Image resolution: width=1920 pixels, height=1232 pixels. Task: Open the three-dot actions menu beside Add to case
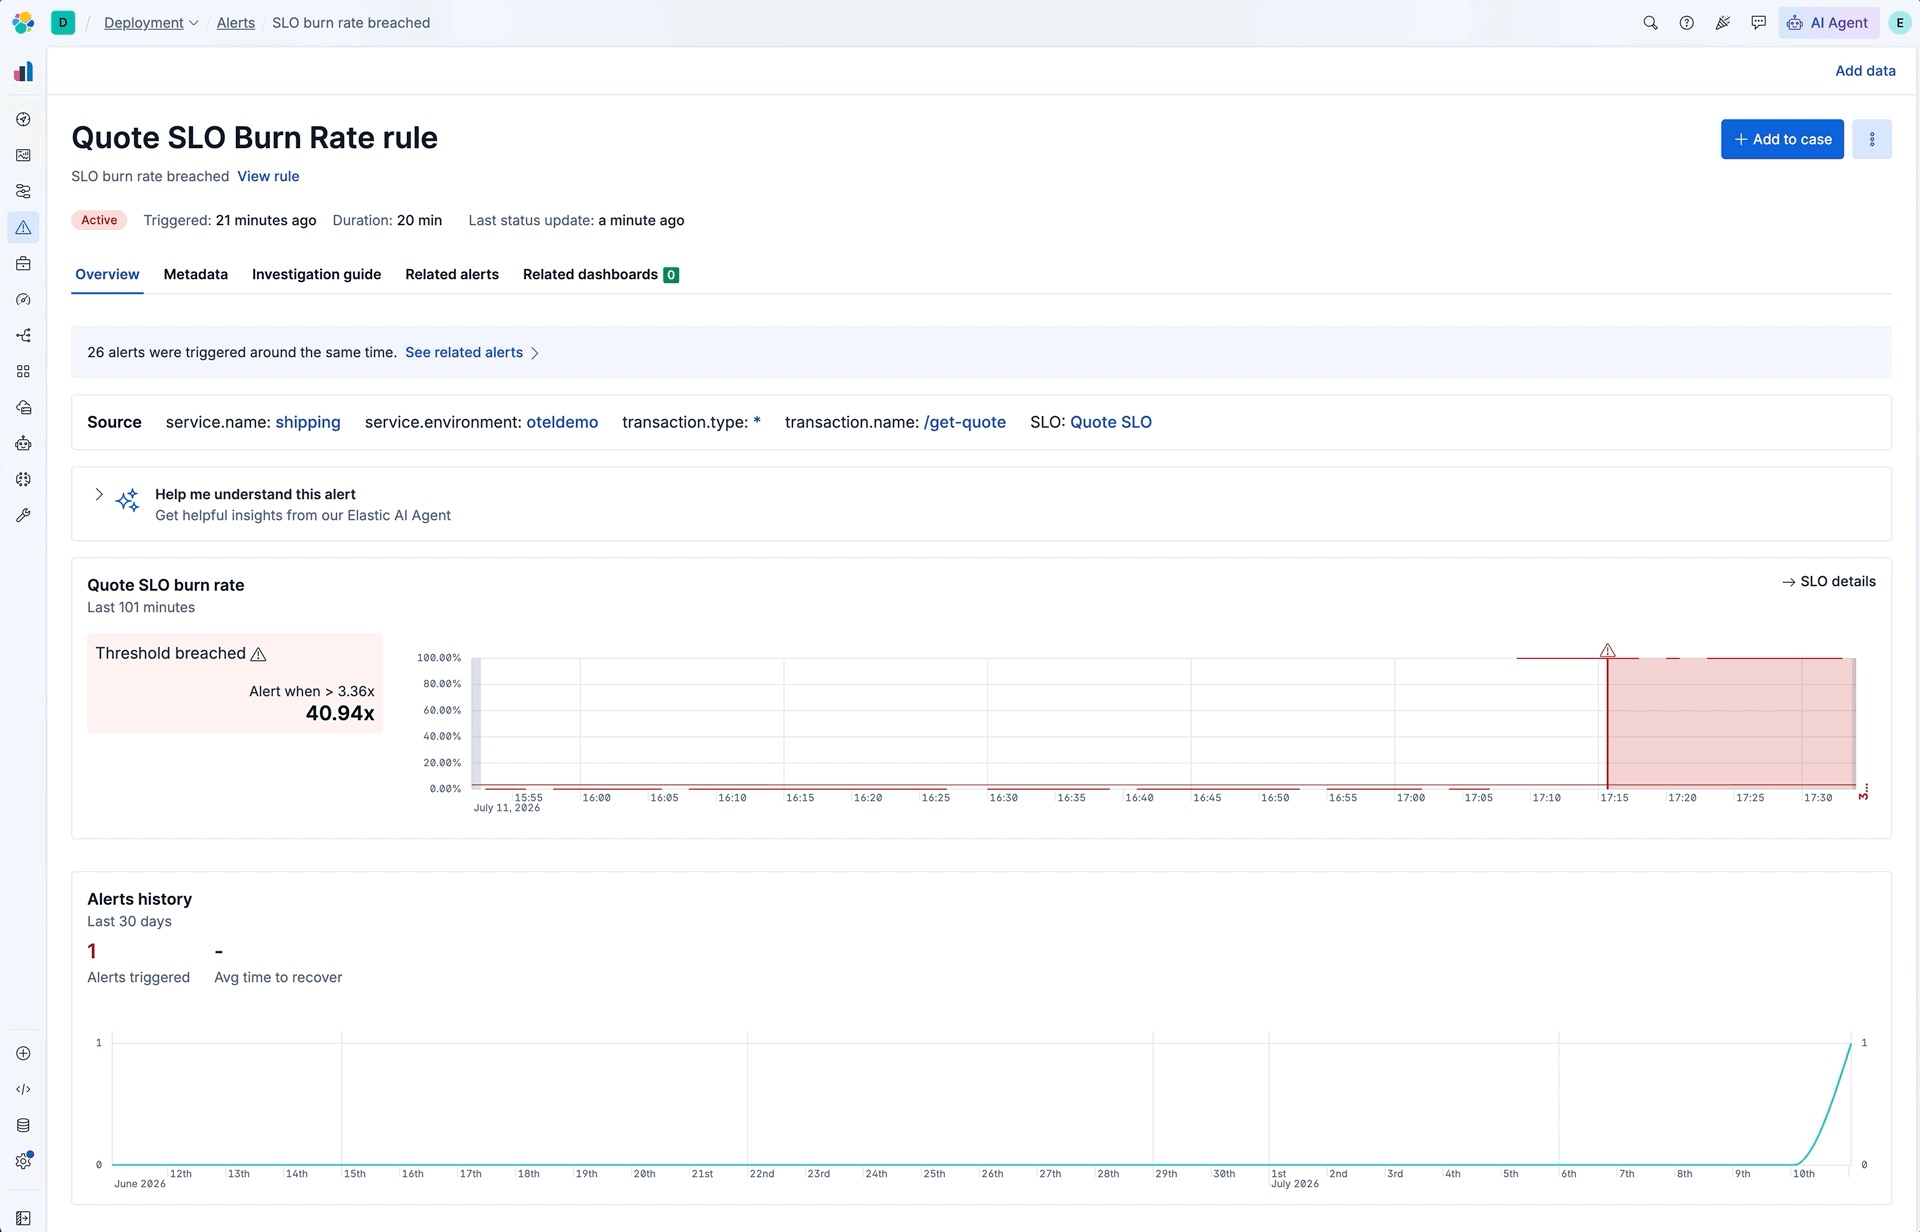tap(1871, 139)
